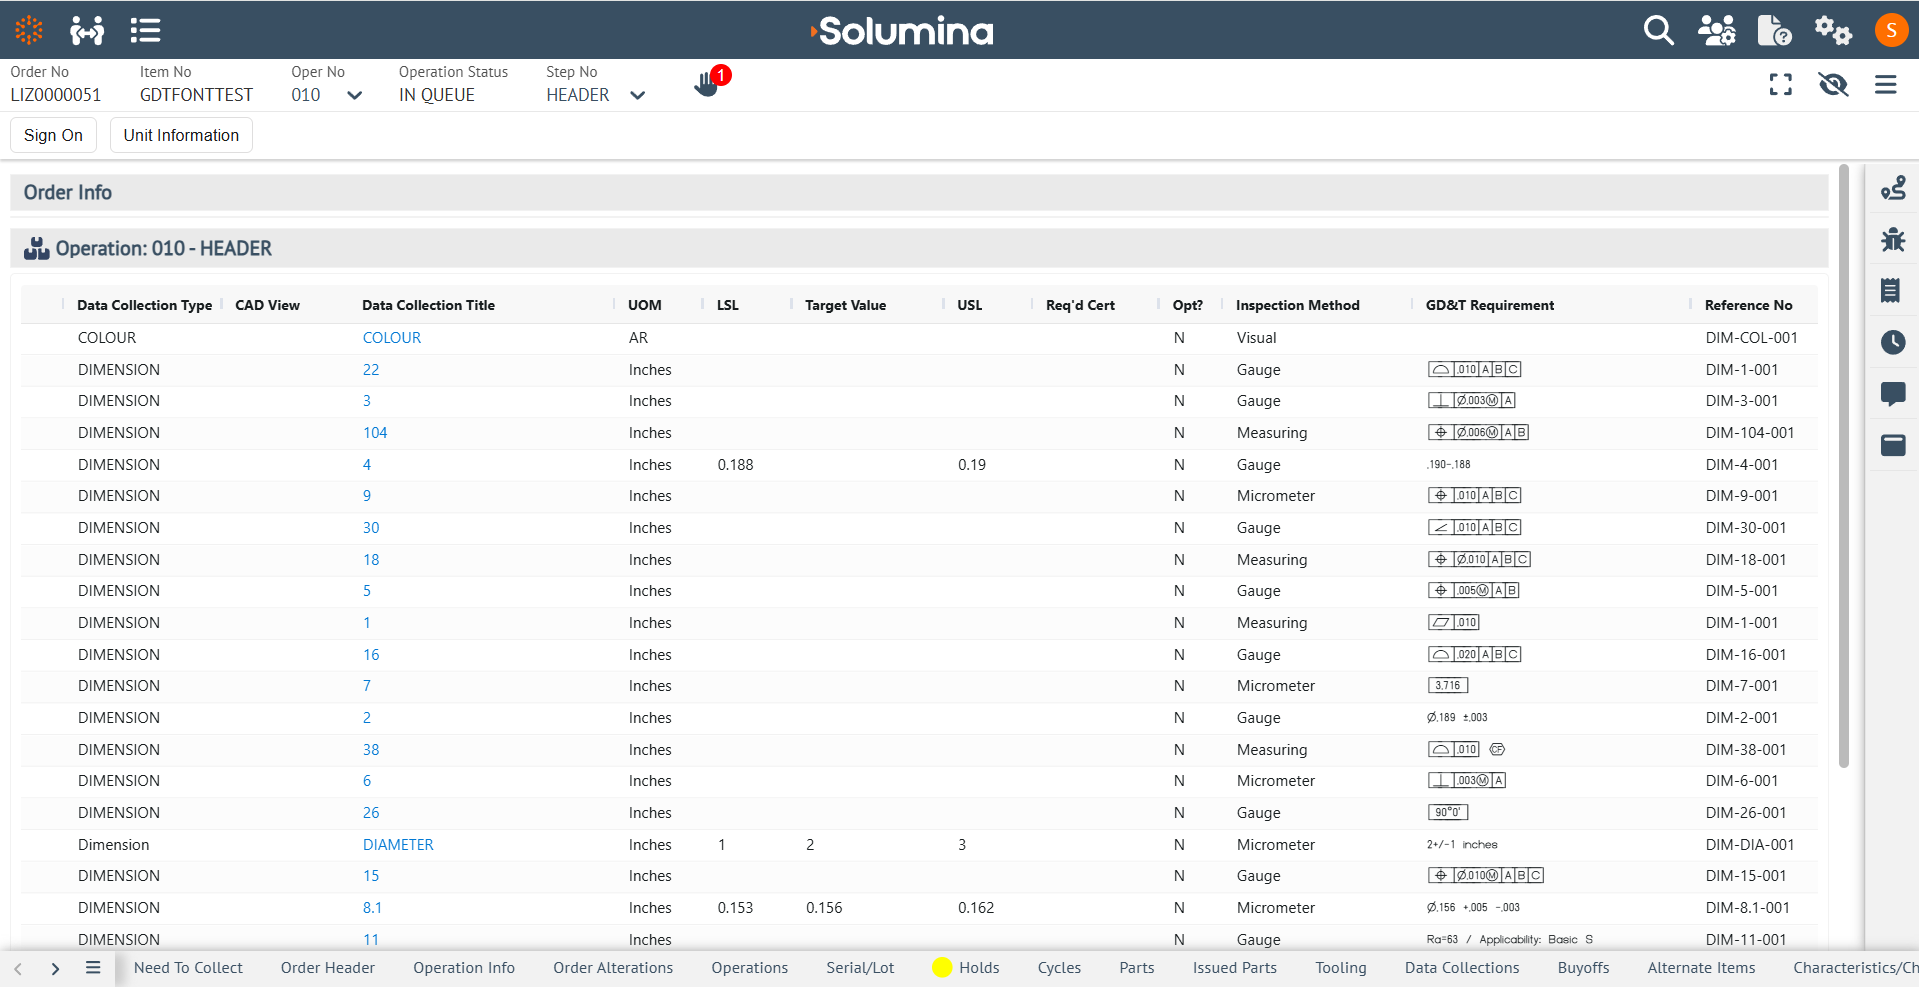Open the comments panel on right sidebar
The height and width of the screenshot is (987, 1919).
pyautogui.click(x=1893, y=394)
